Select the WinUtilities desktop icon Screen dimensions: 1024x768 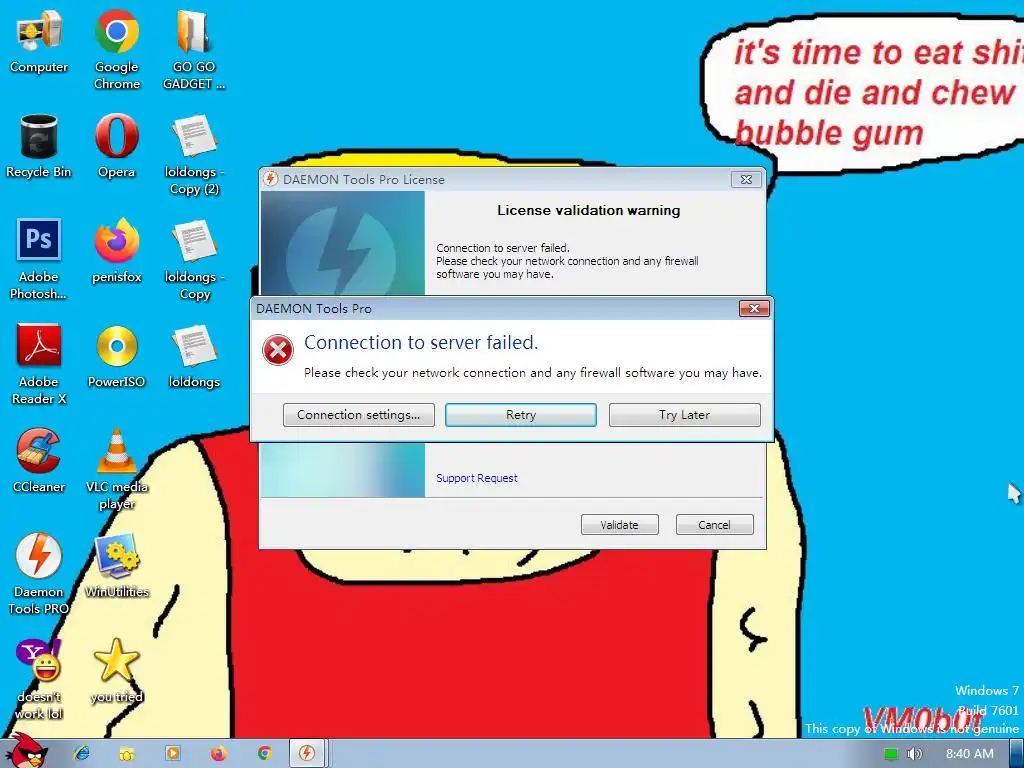coord(116,566)
